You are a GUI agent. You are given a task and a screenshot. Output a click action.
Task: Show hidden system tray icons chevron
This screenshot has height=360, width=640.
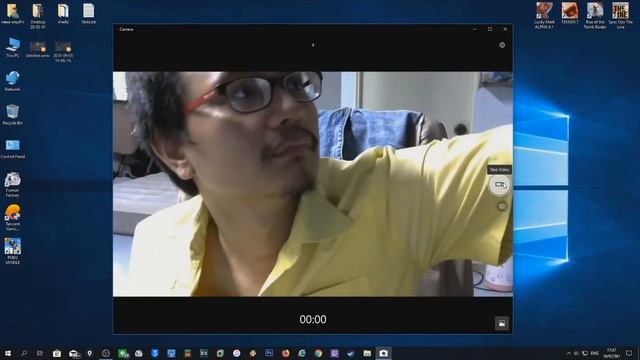pos(569,353)
